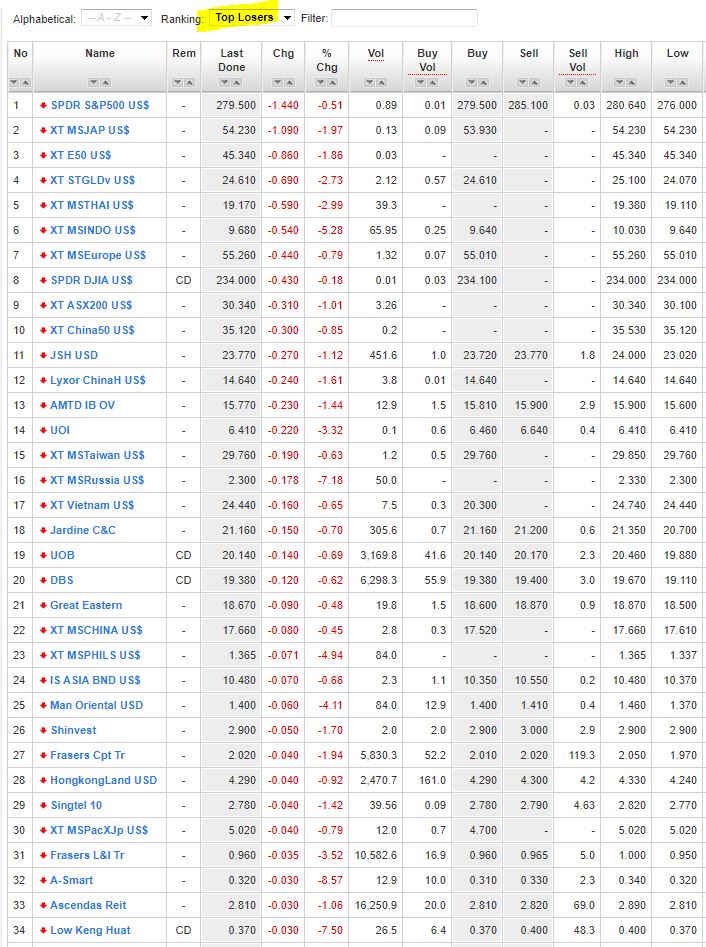
Task: Open Shinvest stock link
Action: click(x=73, y=730)
